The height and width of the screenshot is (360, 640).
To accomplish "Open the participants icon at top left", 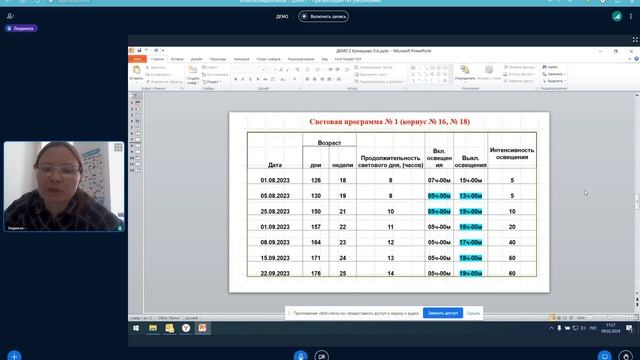I will (x=10, y=16).
